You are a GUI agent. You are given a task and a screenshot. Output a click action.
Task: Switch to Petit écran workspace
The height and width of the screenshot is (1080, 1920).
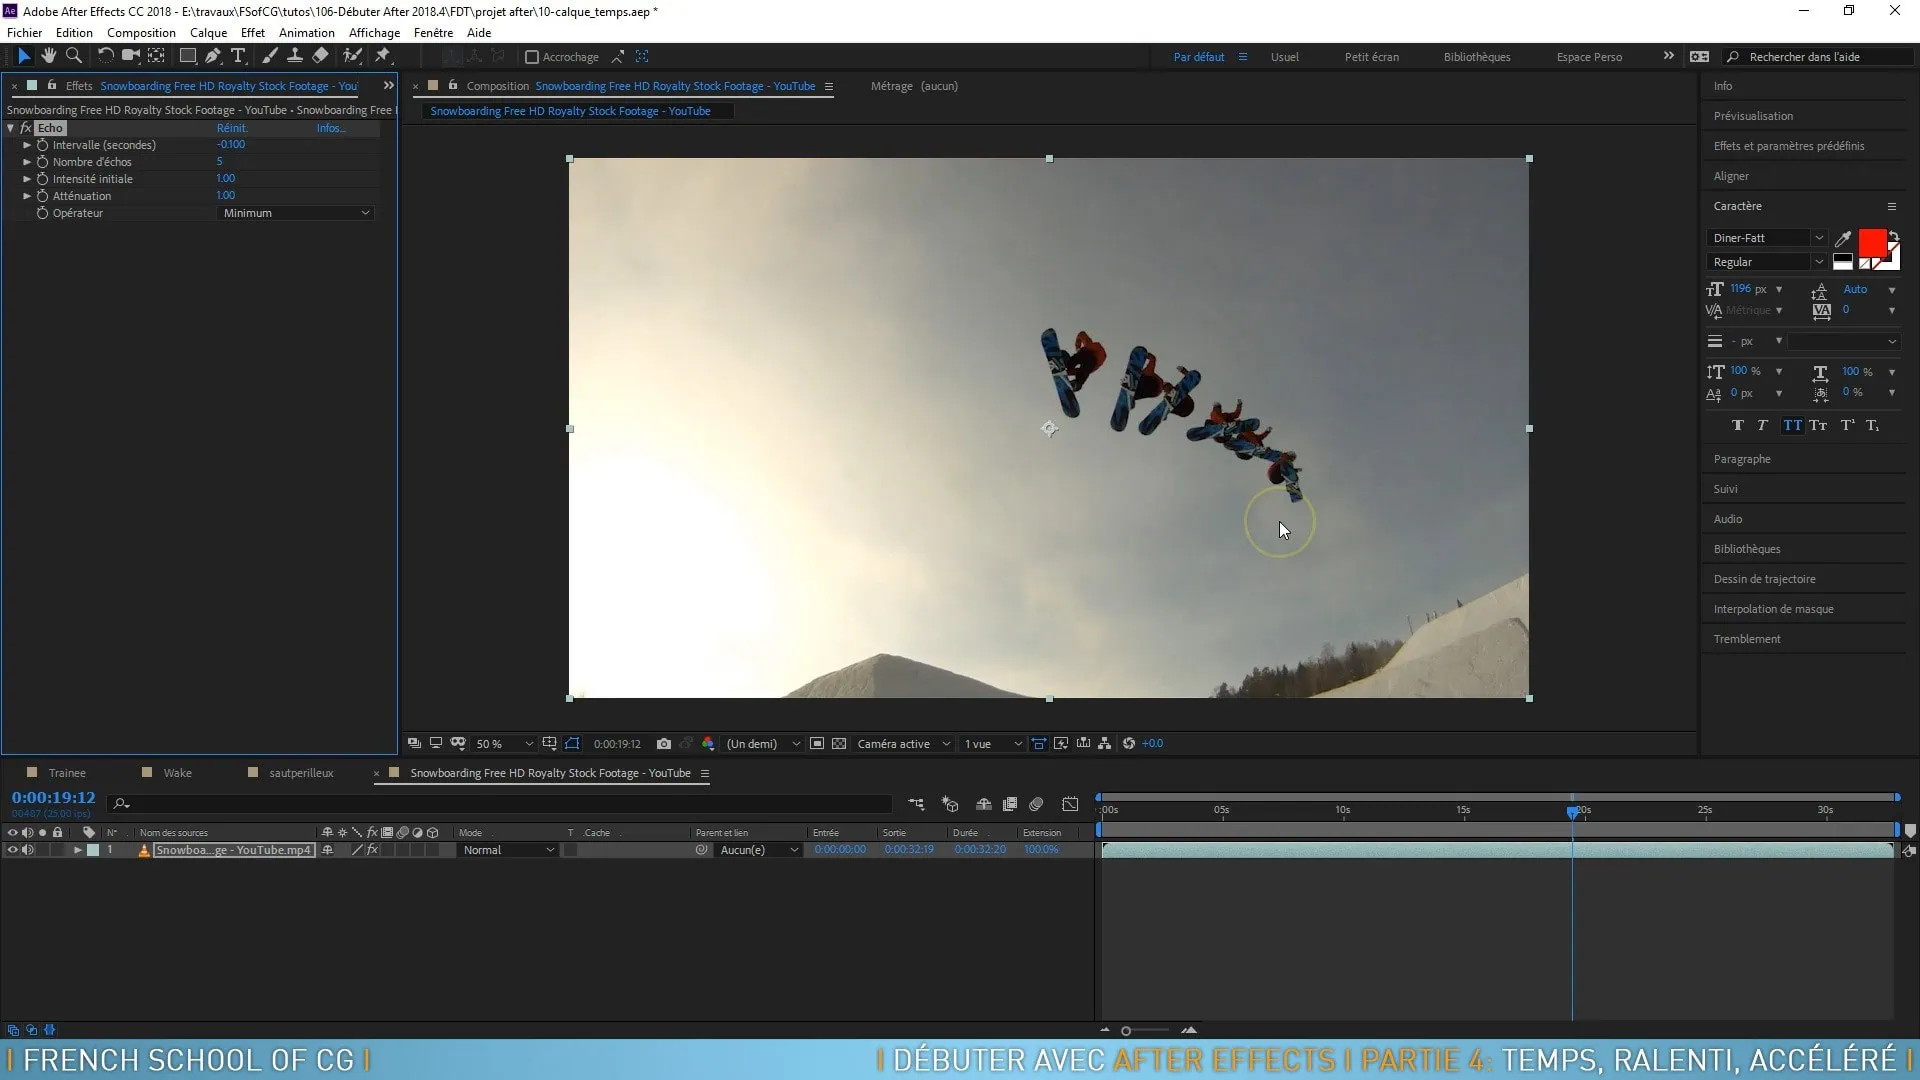click(1371, 57)
